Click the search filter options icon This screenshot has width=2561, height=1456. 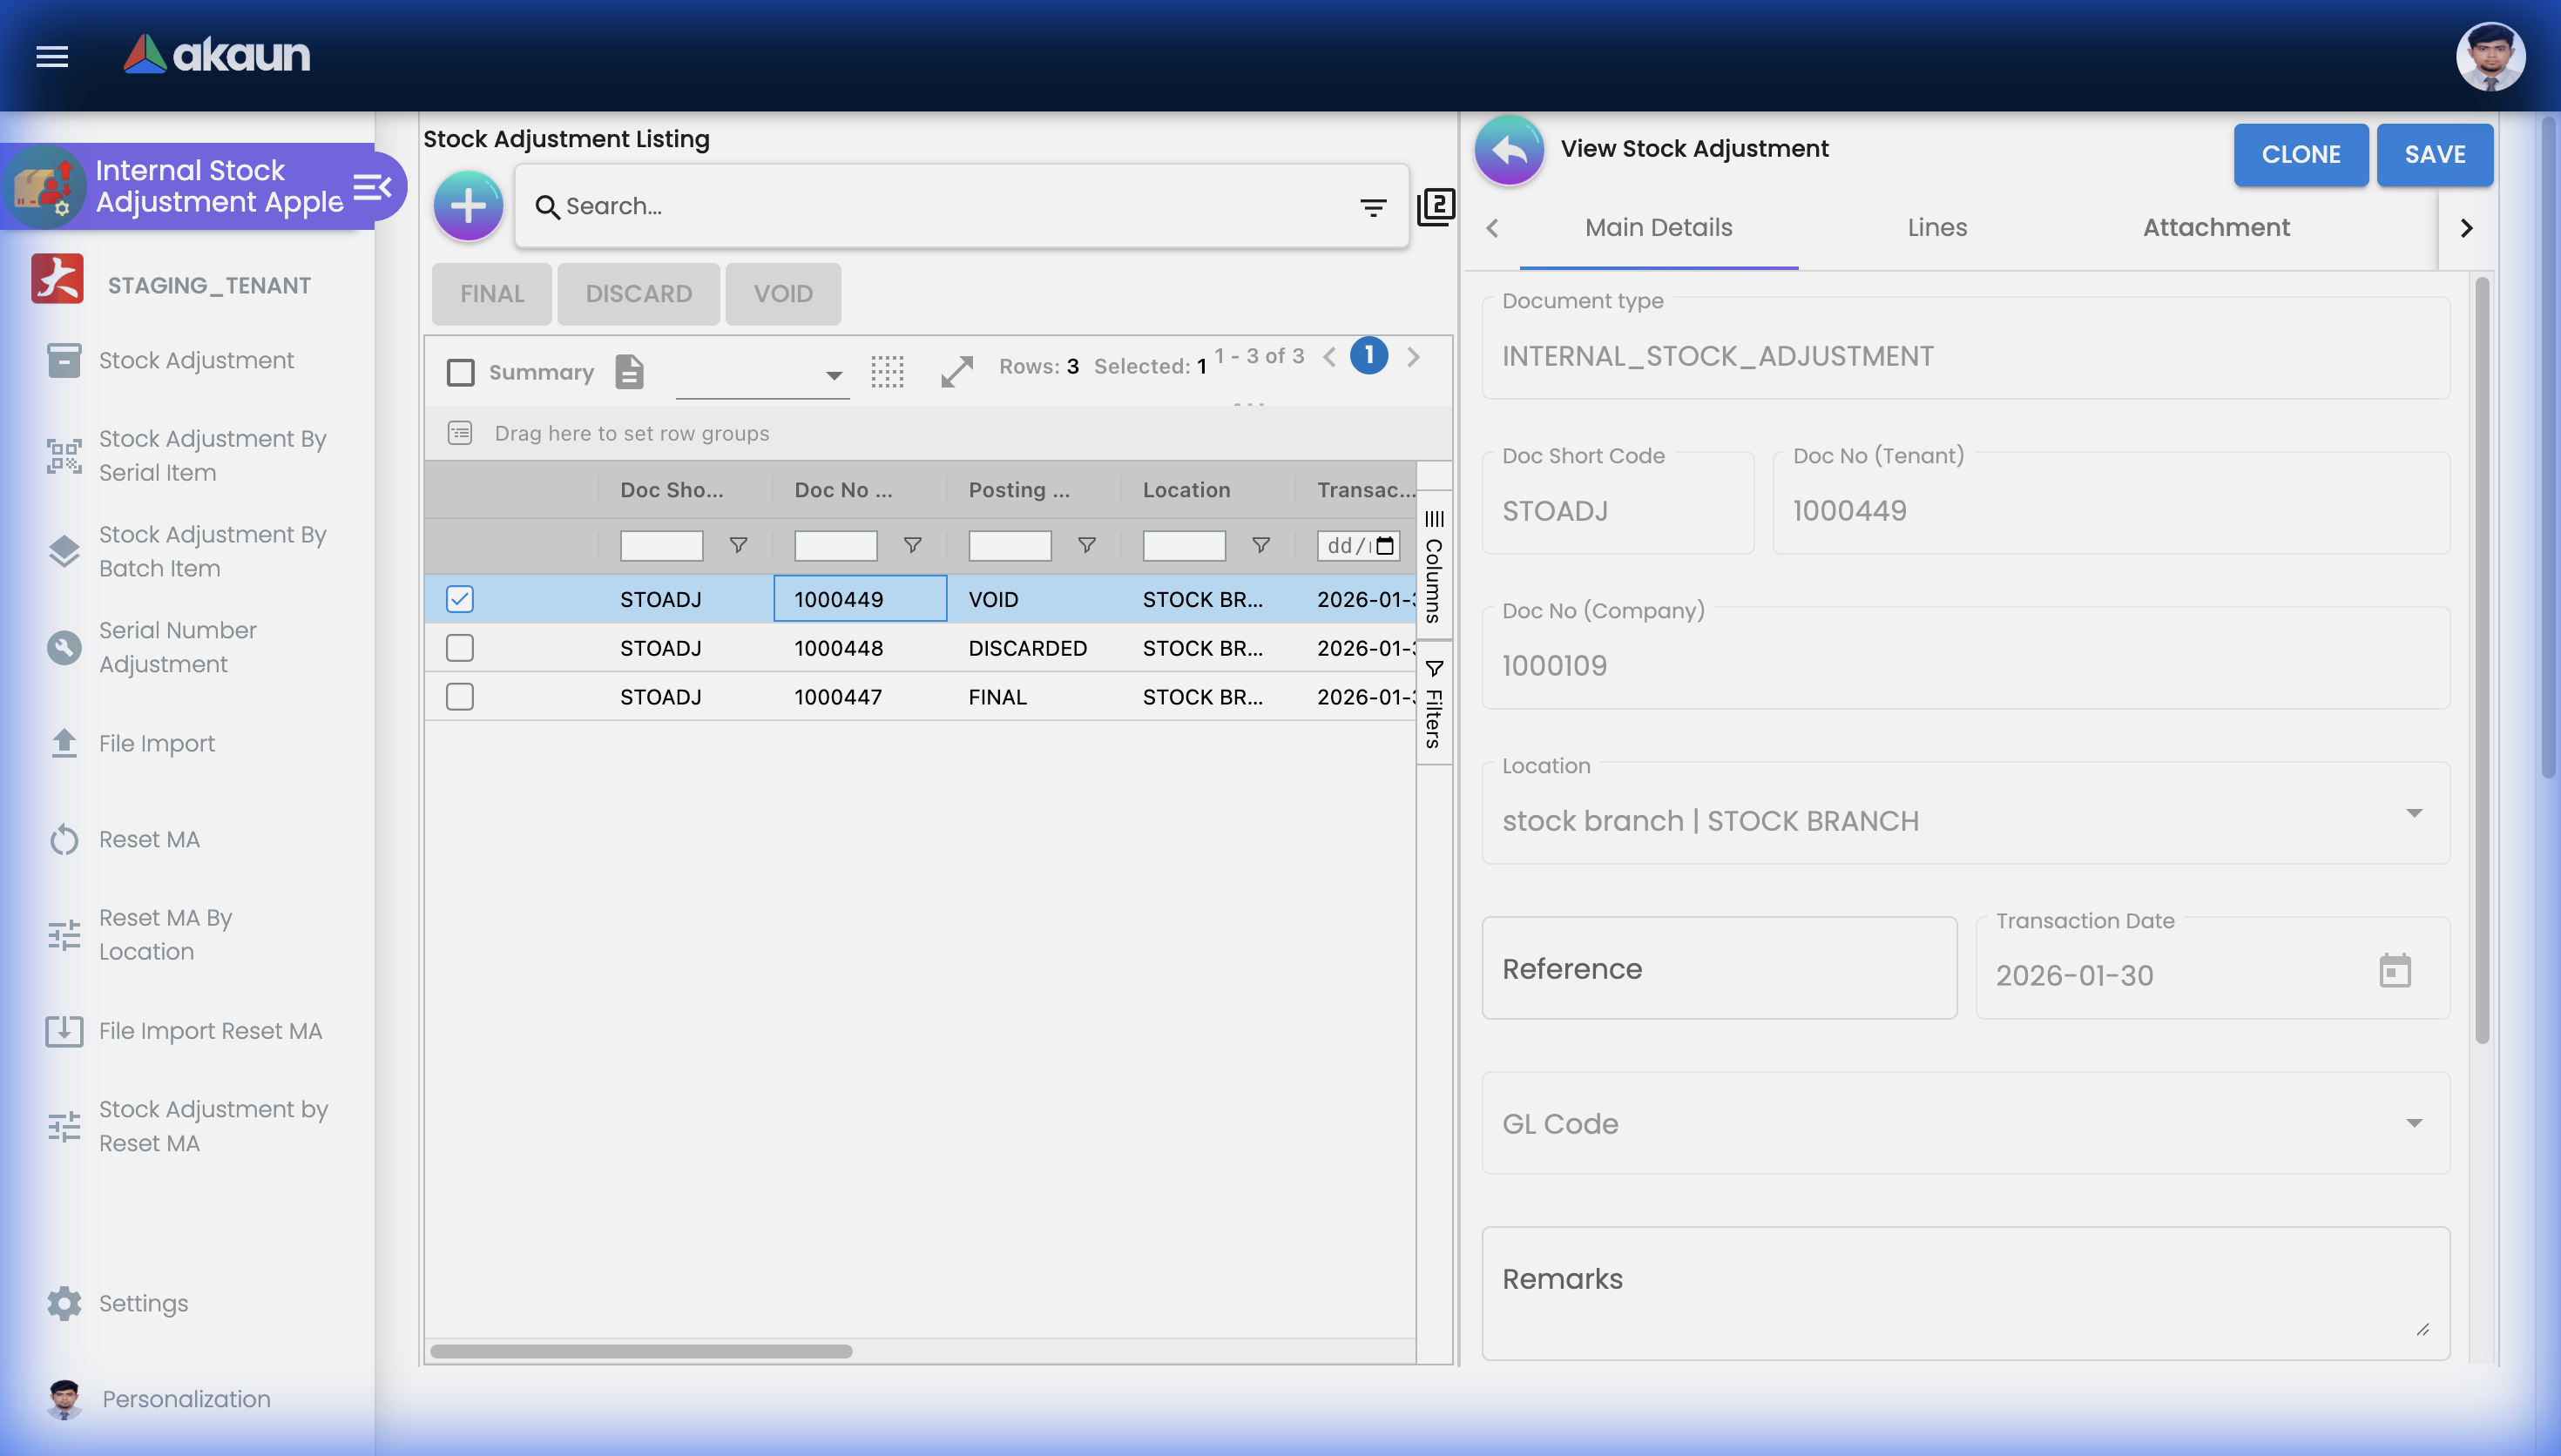coord(1373,207)
